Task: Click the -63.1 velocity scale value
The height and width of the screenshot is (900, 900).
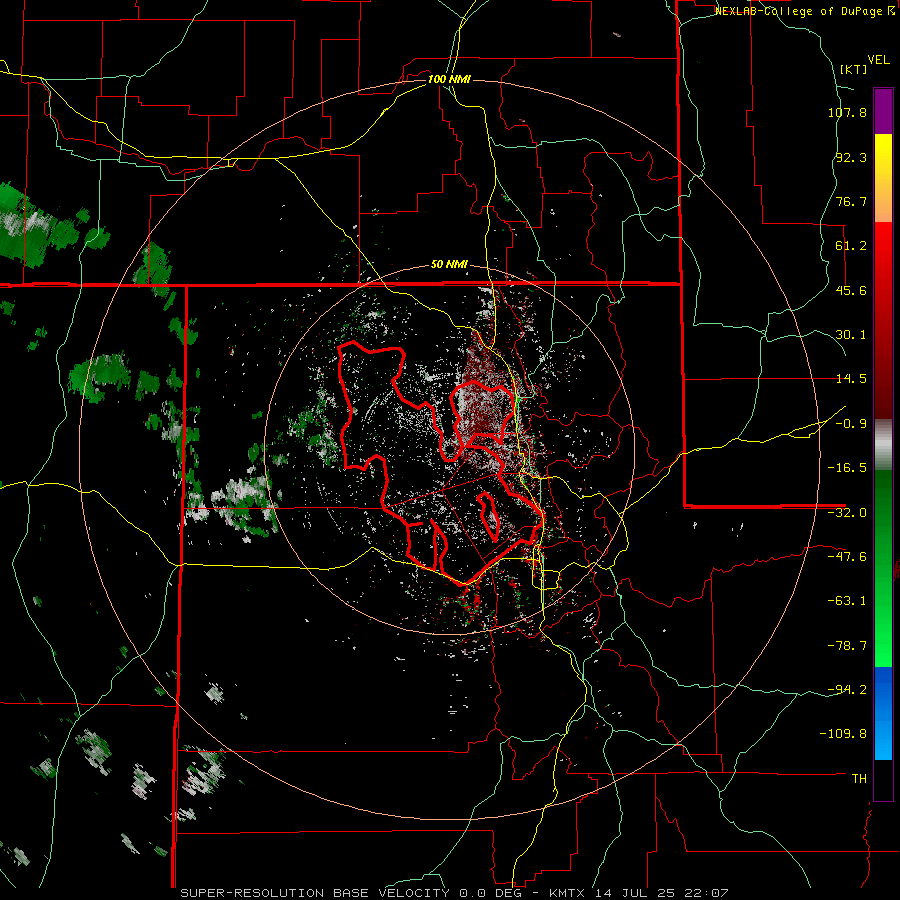Action: pos(847,601)
